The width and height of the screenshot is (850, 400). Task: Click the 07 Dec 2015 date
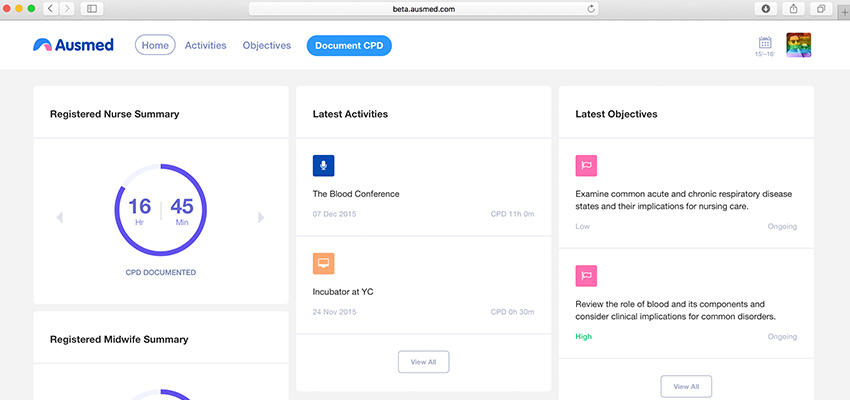tap(334, 214)
